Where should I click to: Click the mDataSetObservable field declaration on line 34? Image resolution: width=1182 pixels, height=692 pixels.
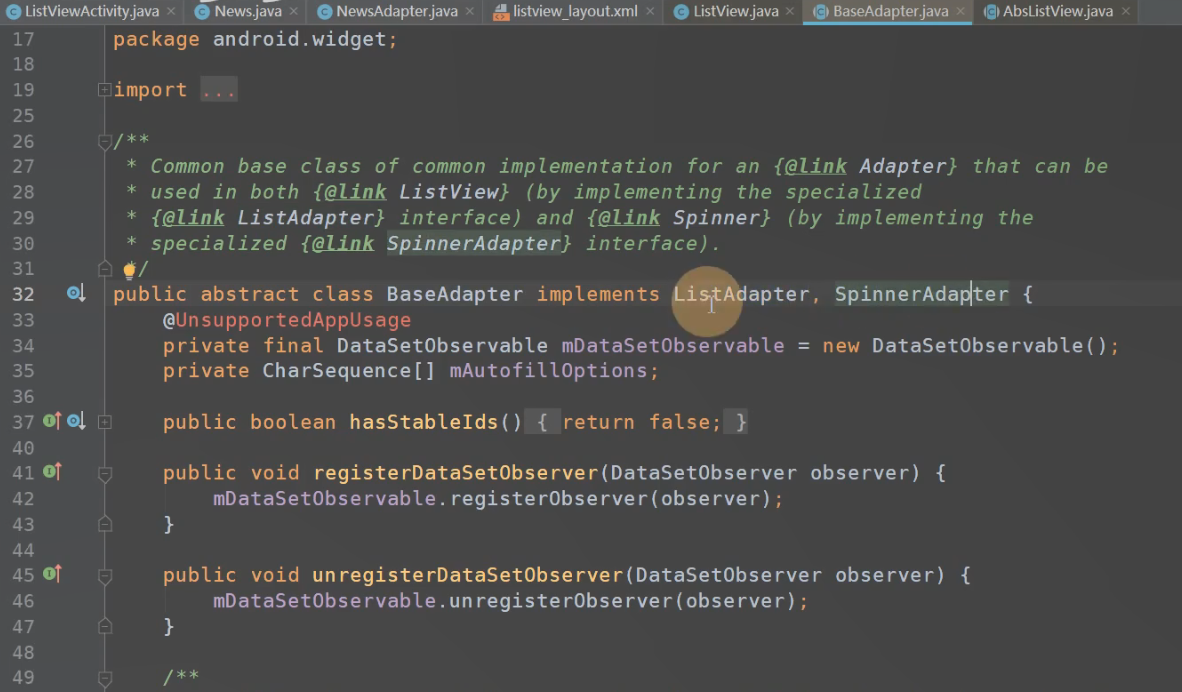coord(672,345)
